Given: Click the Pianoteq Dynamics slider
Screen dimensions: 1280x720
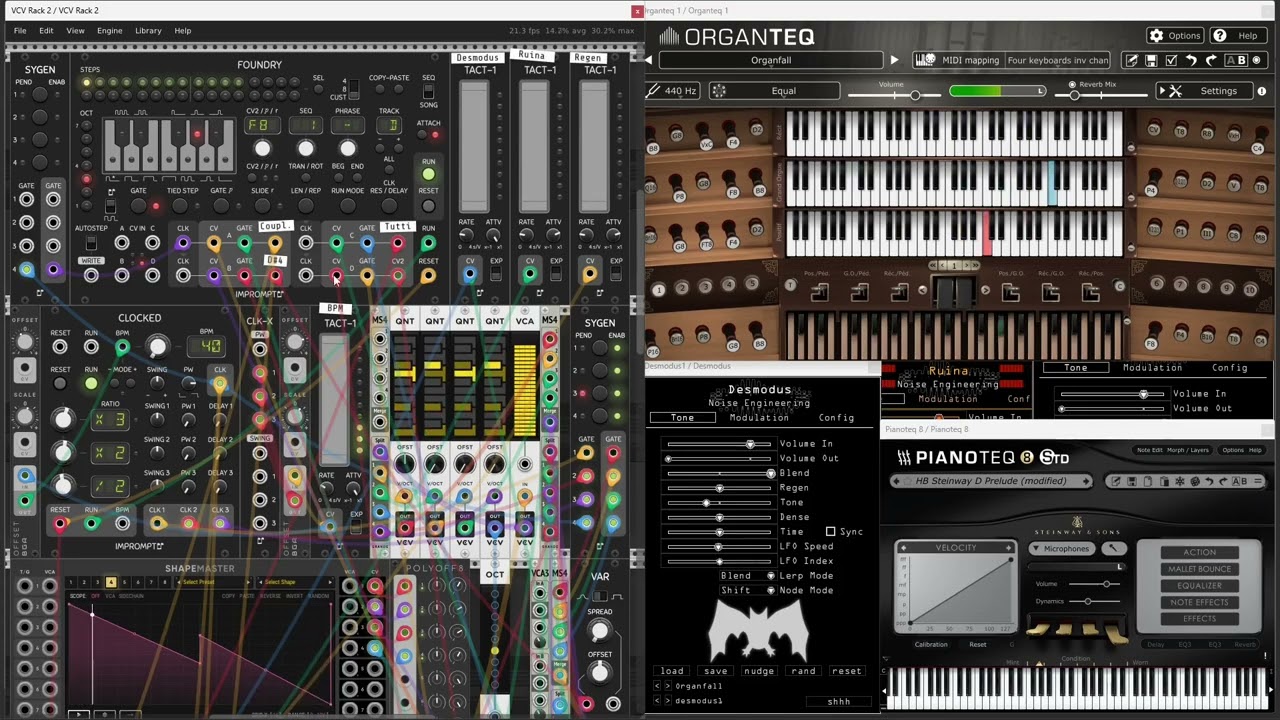Looking at the screenshot, I should coord(1094,601).
